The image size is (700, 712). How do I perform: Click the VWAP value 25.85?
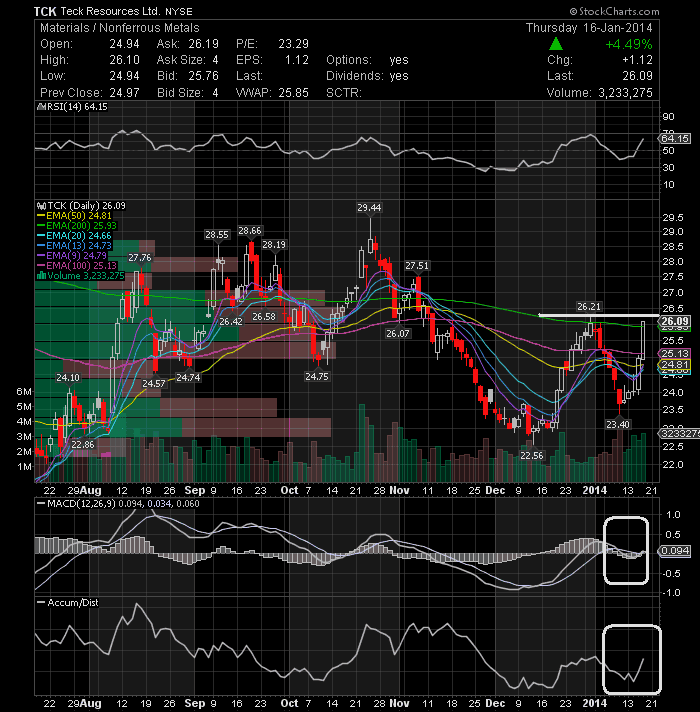pos(293,93)
